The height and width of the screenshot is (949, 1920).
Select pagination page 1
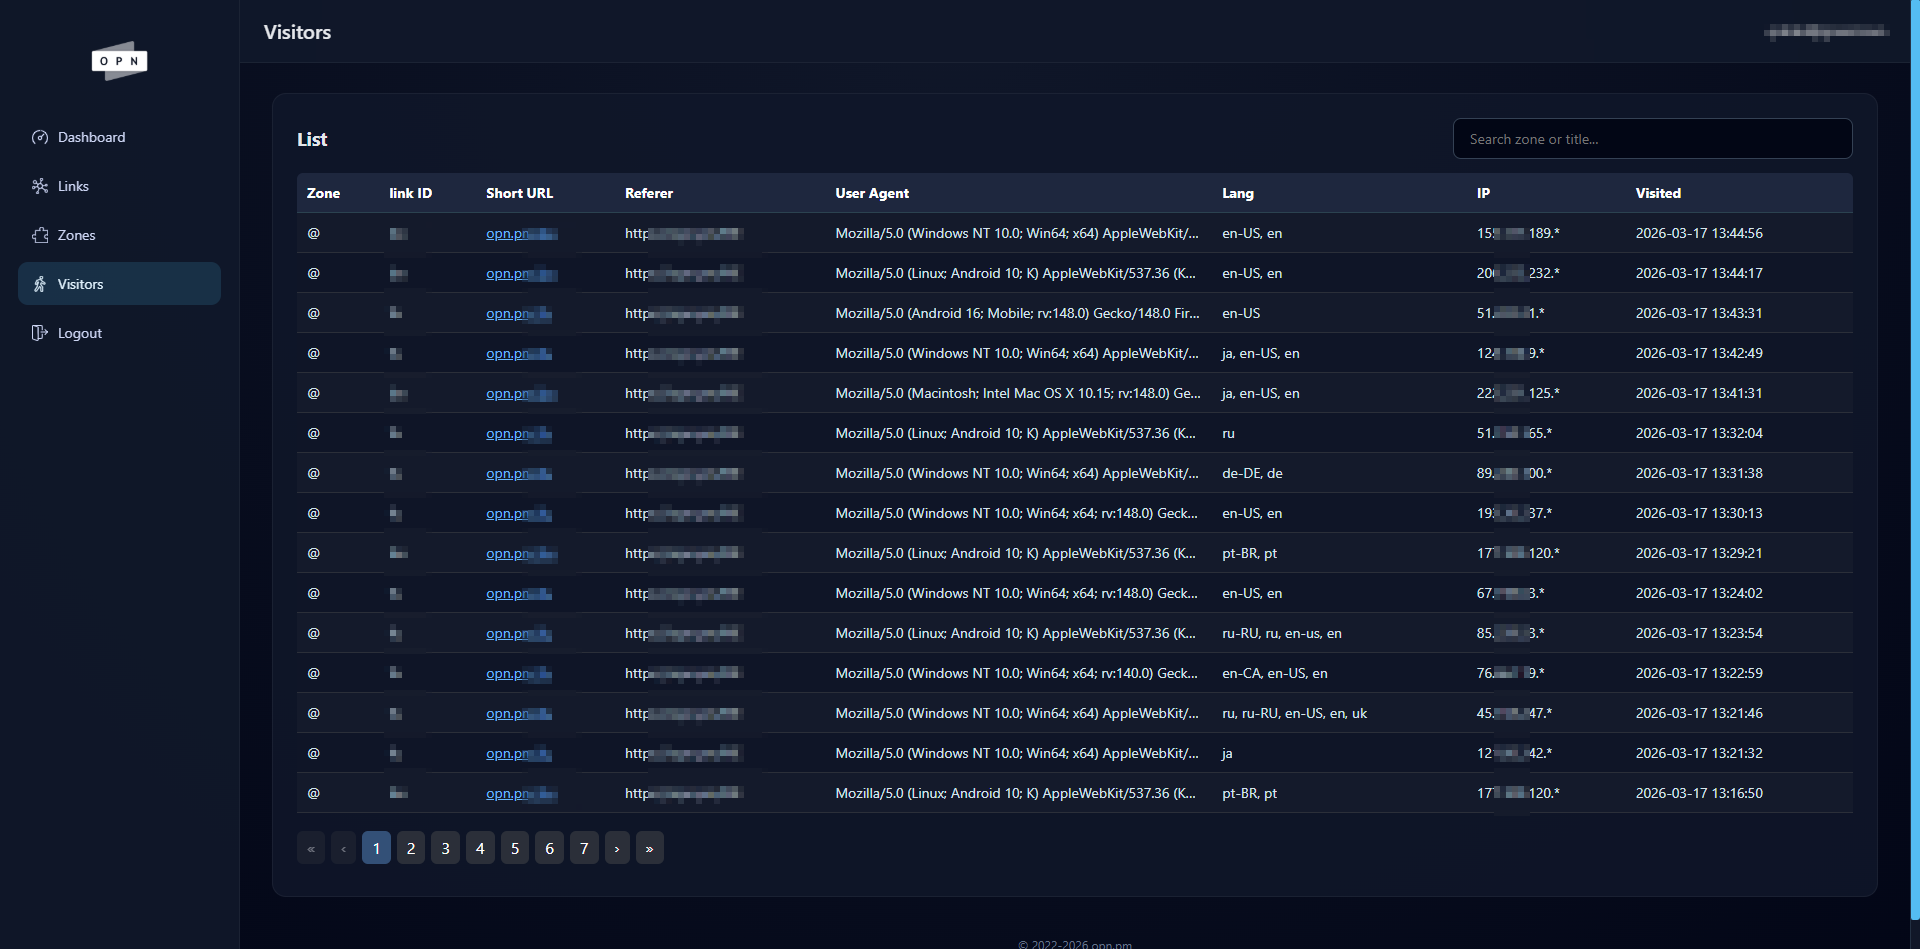coord(376,848)
